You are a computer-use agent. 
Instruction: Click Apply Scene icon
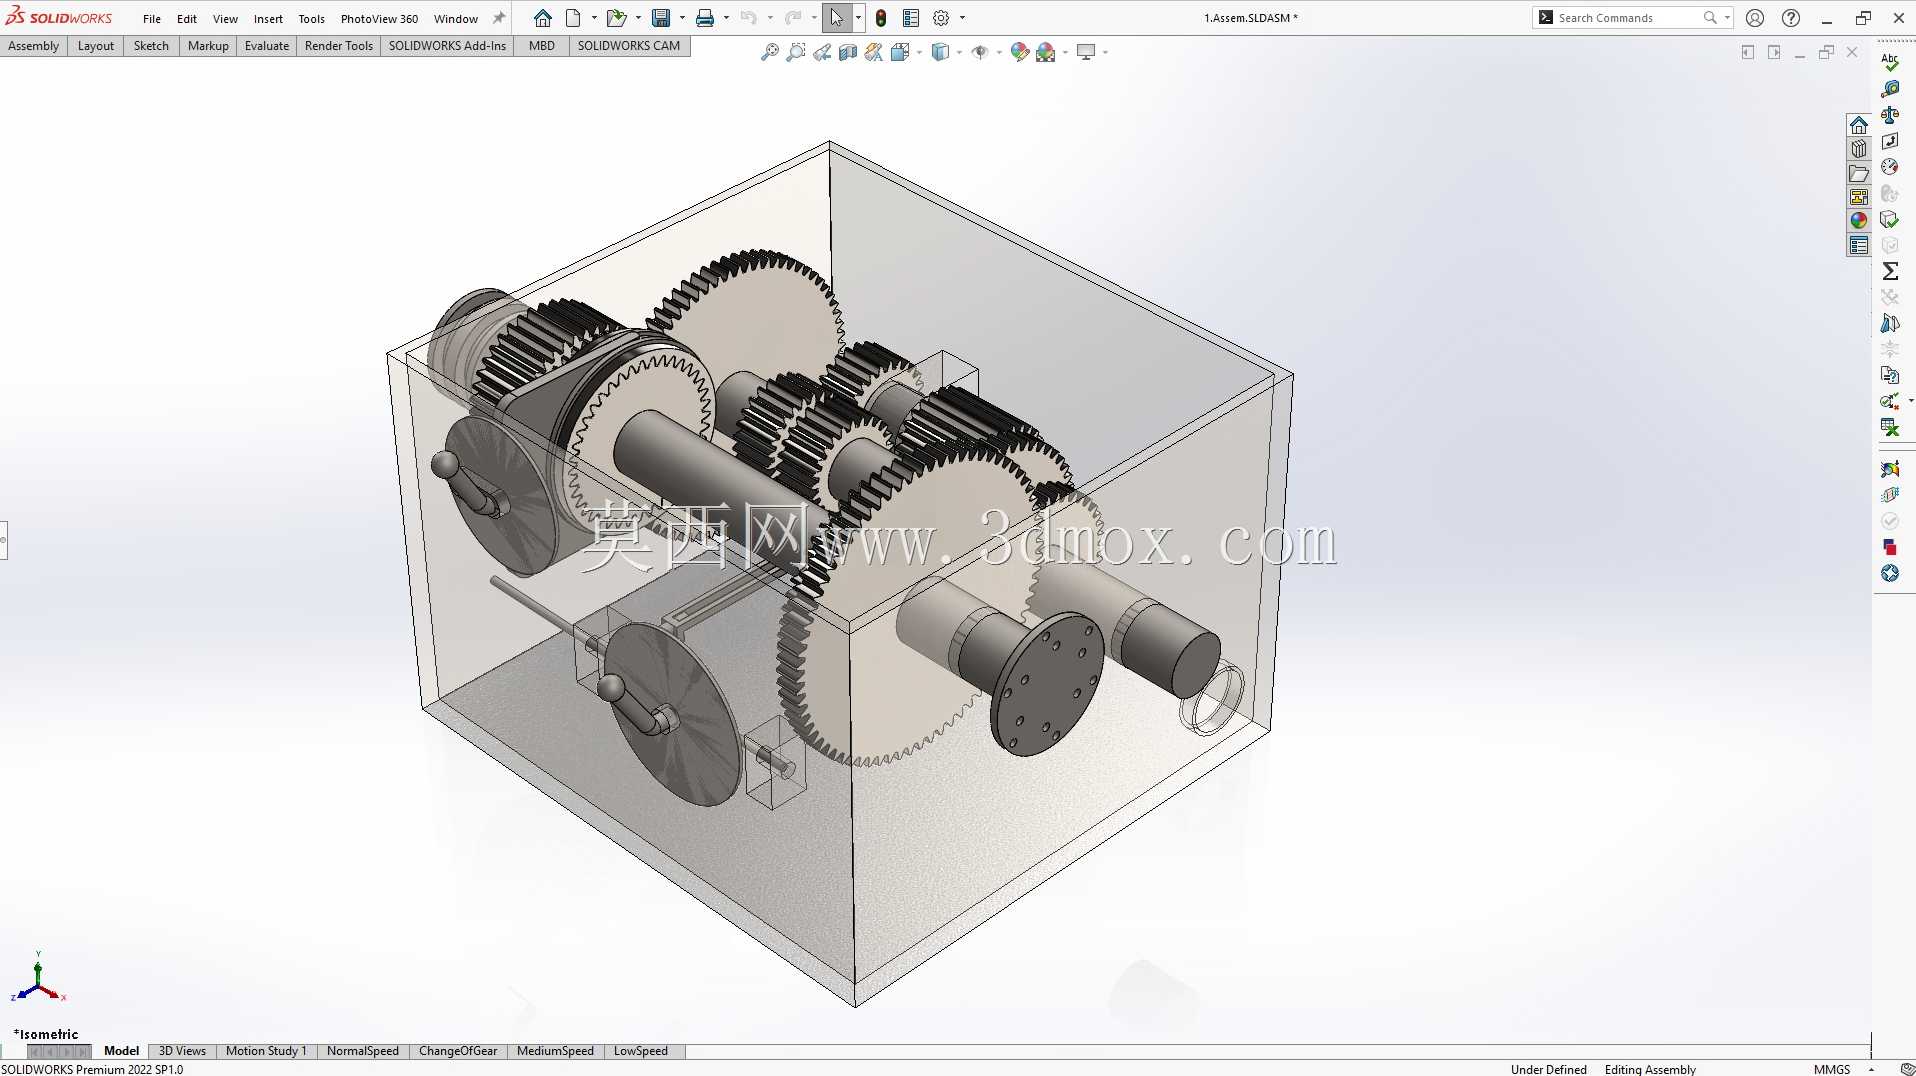coord(1046,52)
